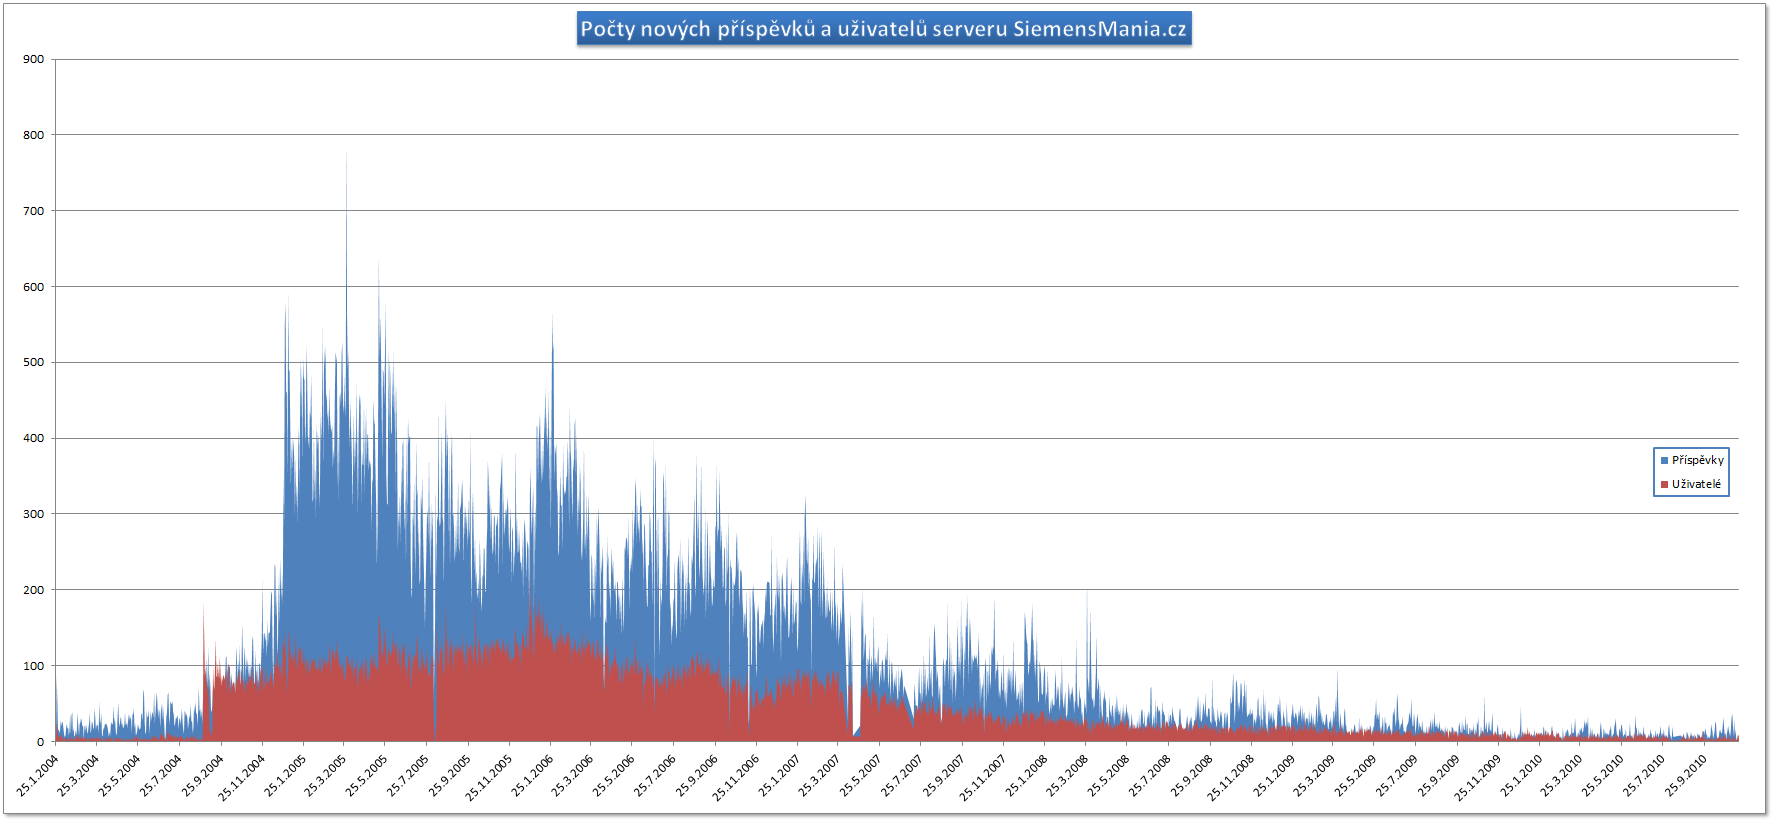
Task: Select the 25.9.2006 date axis label
Action: coord(696,776)
